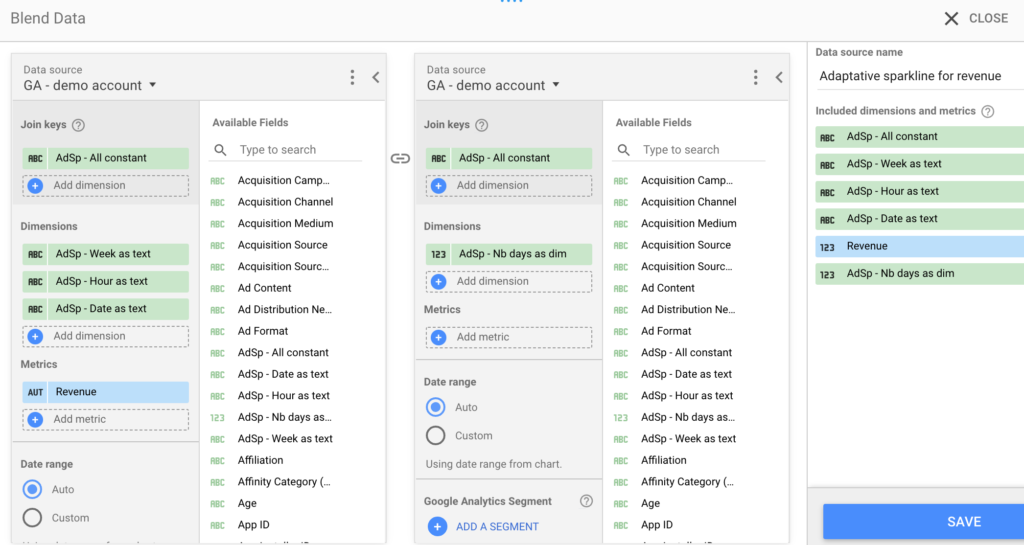
Task: Click ABC icon beside Acquisition Camp in first fields
Action: click(217, 181)
